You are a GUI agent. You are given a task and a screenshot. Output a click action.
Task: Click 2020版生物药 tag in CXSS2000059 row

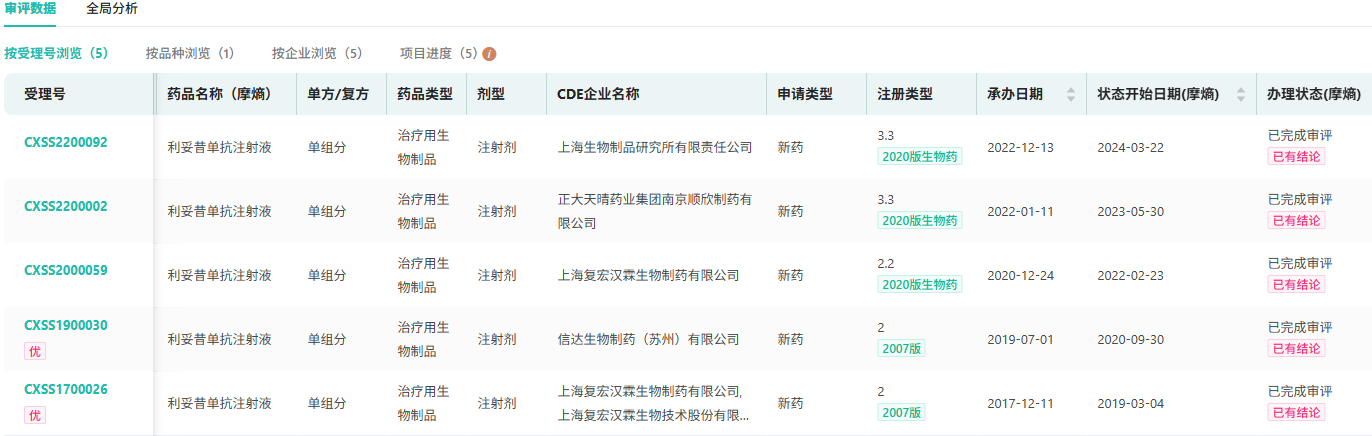[920, 284]
